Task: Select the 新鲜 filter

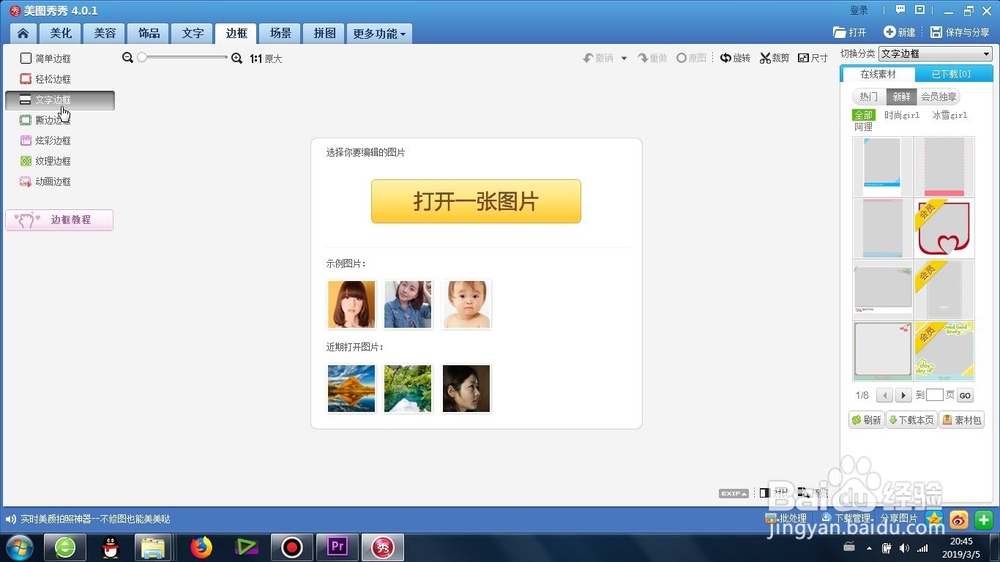Action: [901, 97]
